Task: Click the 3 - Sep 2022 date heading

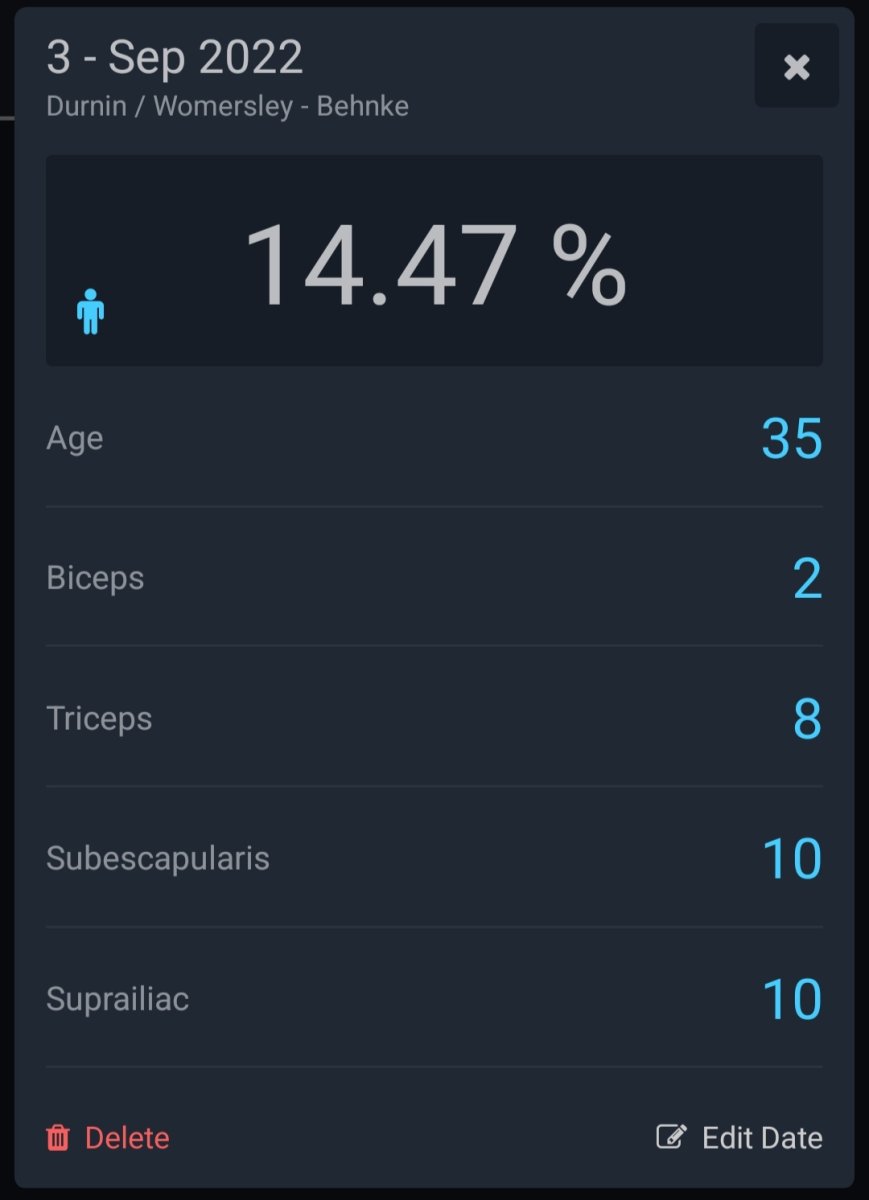Action: coord(174,58)
